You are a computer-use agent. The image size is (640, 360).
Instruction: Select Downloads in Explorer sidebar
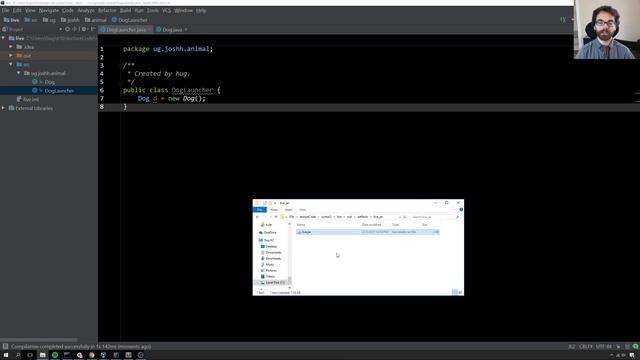click(271, 258)
